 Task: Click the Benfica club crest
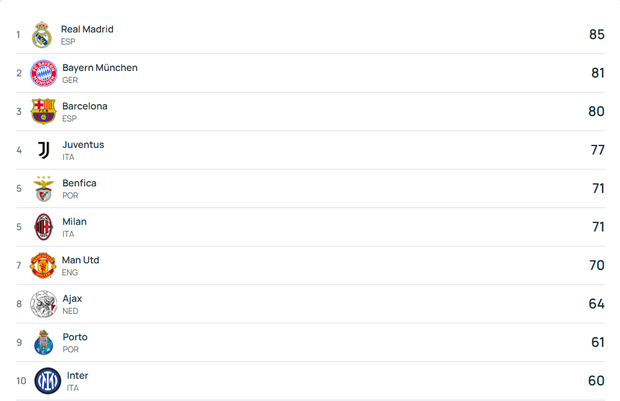point(43,188)
